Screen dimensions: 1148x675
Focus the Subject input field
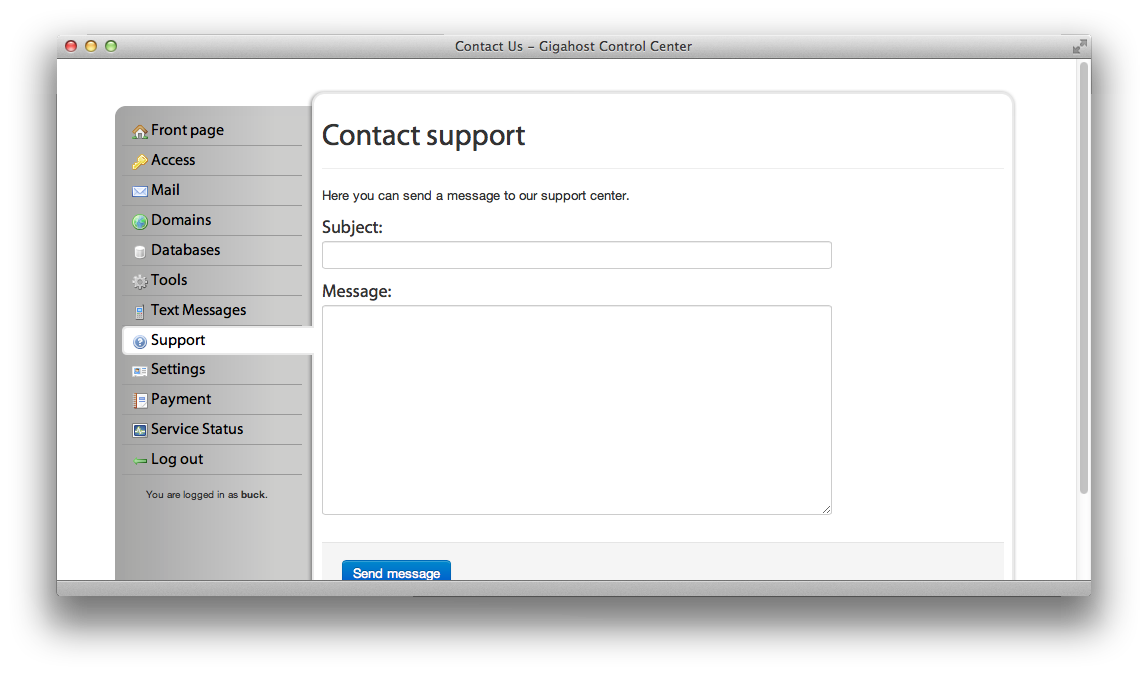coord(577,255)
